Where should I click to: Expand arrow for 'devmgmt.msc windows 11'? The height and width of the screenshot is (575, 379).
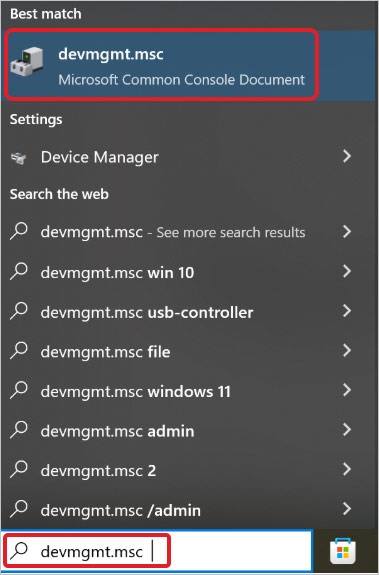pyautogui.click(x=346, y=390)
